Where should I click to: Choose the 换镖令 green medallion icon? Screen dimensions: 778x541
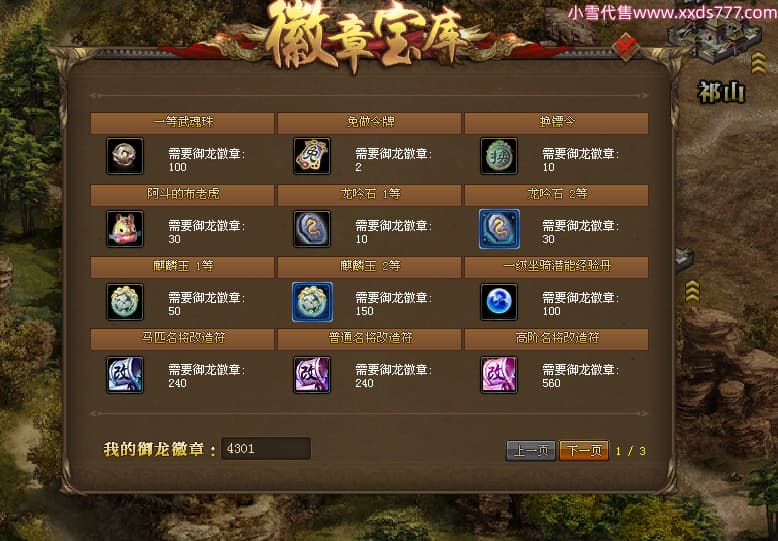(x=499, y=156)
